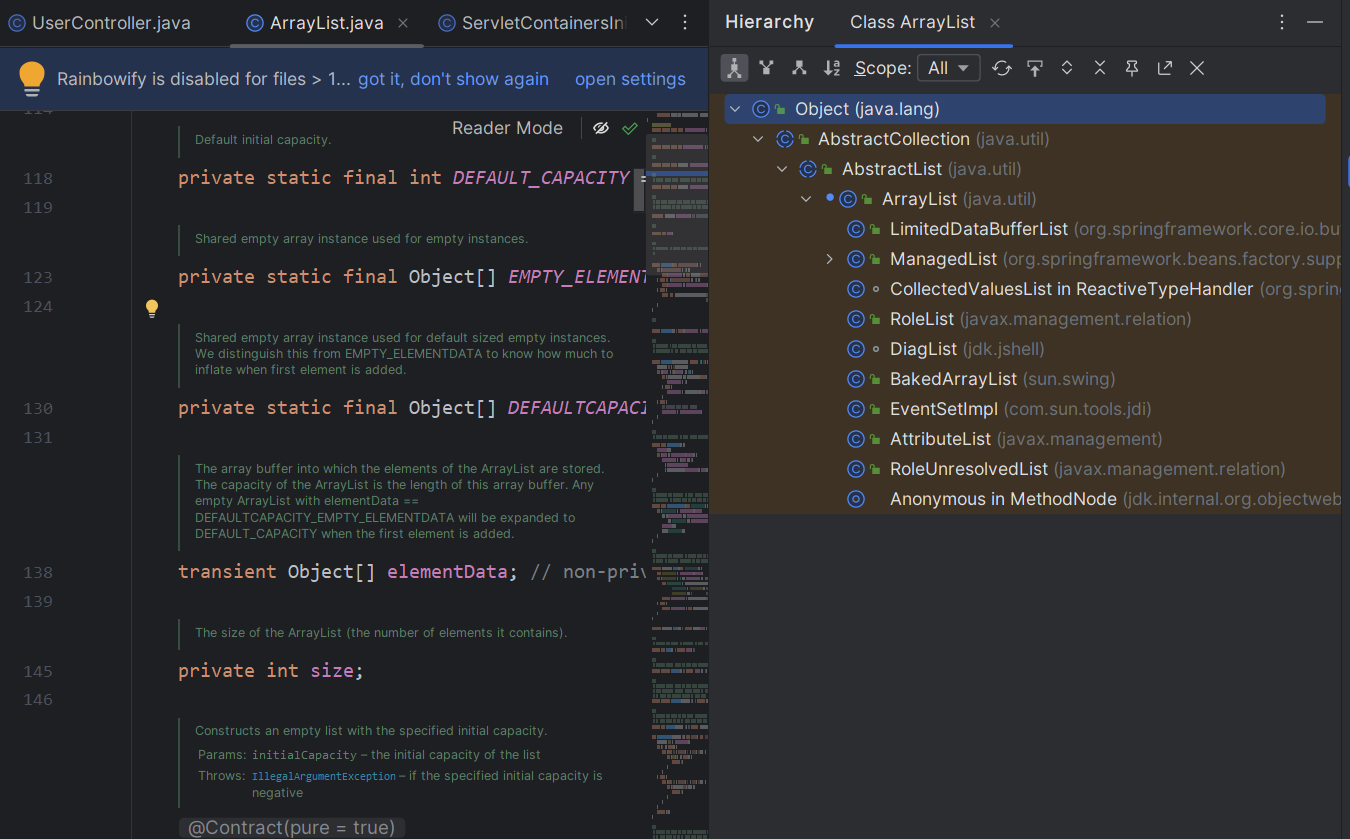Show hidden editor tabs dropdown

(x=652, y=22)
